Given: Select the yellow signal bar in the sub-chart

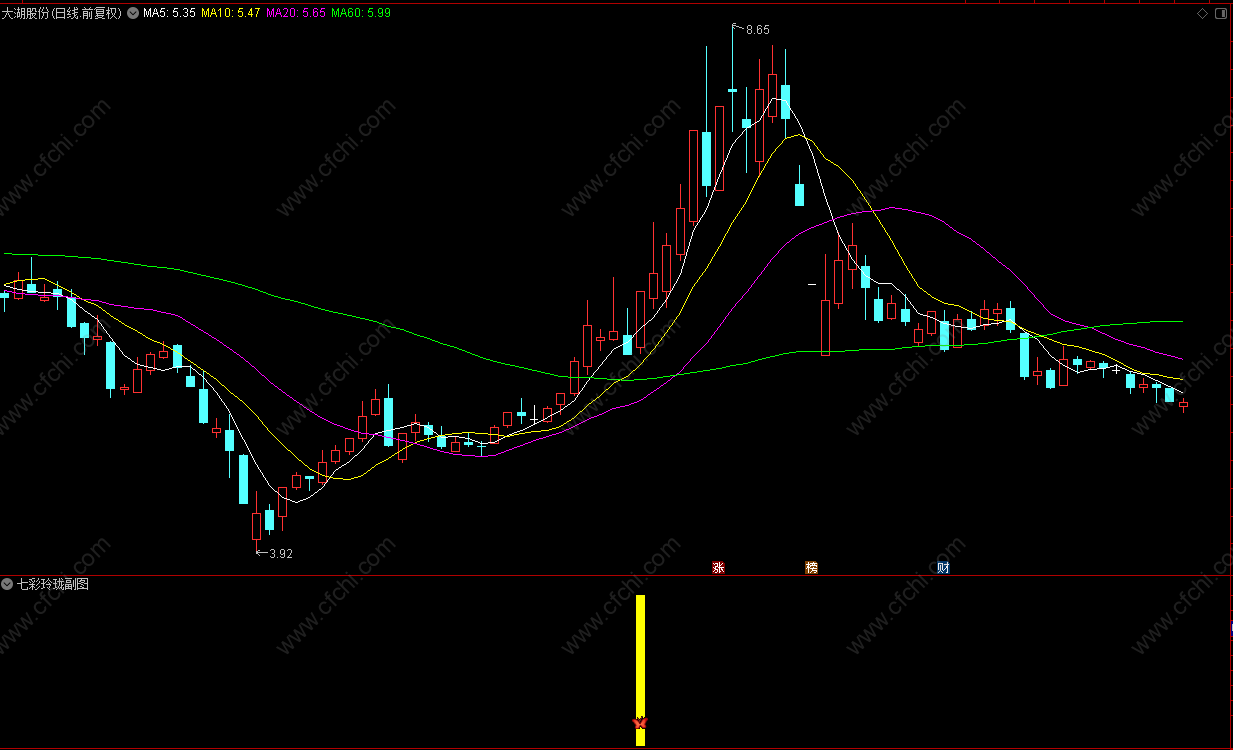Looking at the screenshot, I should pyautogui.click(x=641, y=670).
